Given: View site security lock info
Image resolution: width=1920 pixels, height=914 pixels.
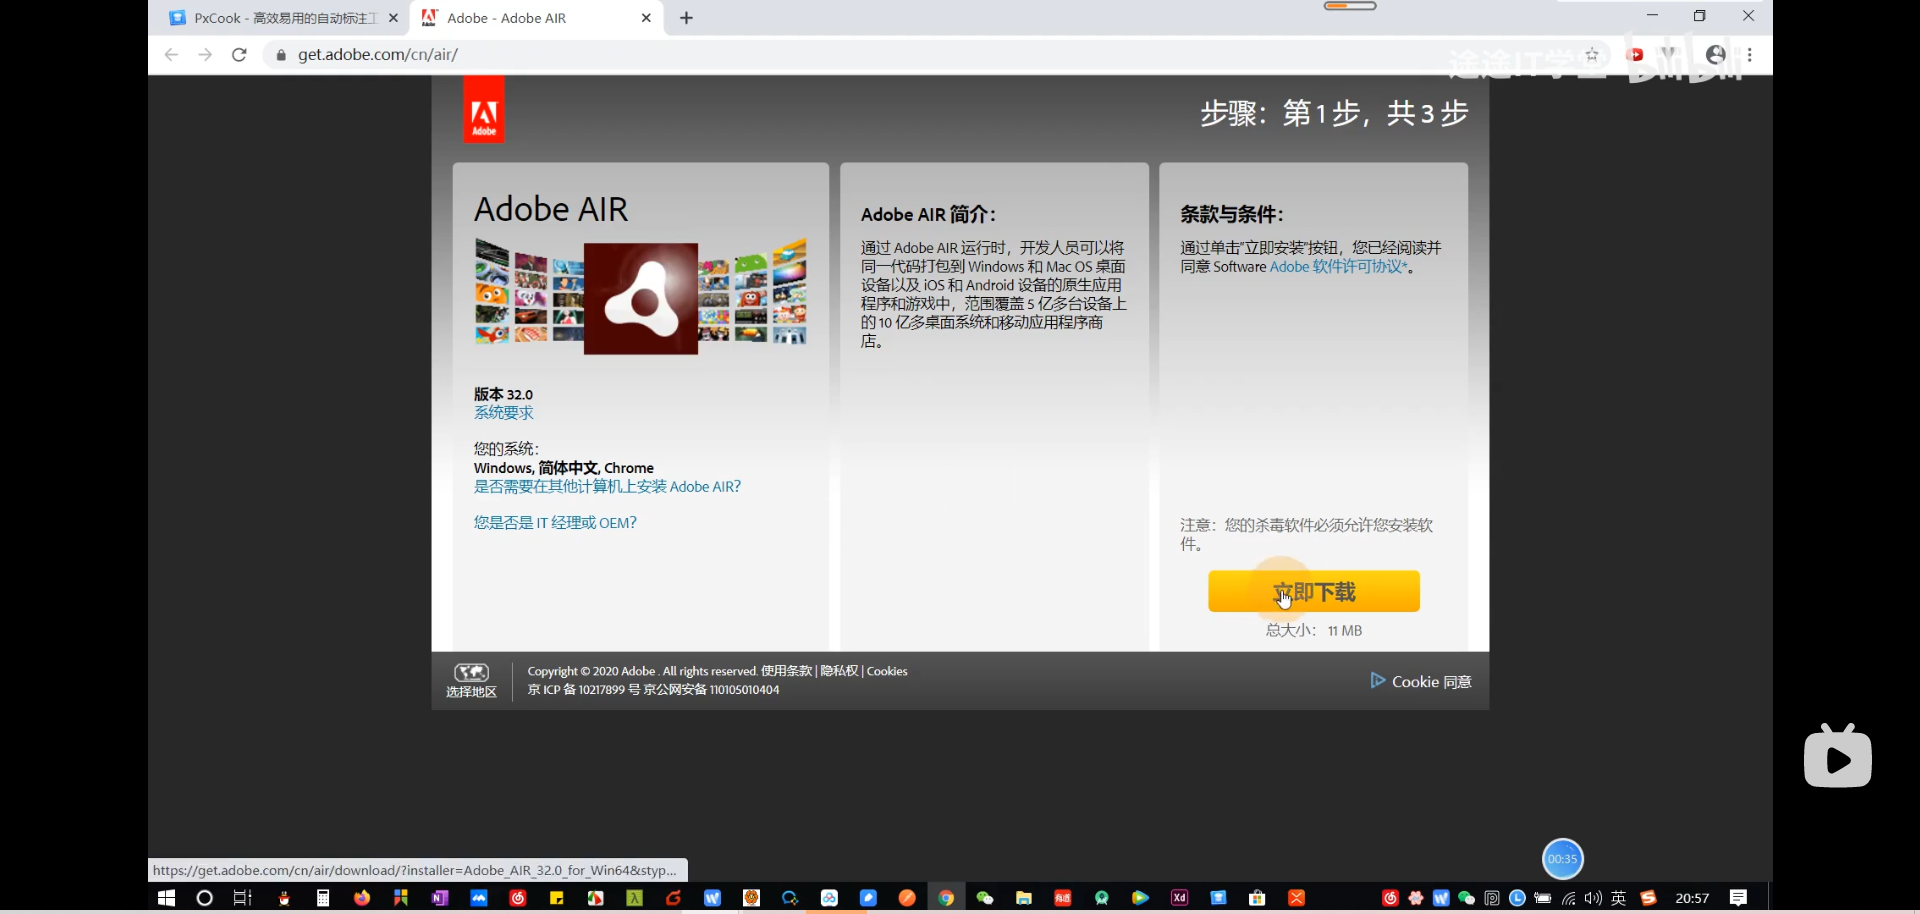Looking at the screenshot, I should pyautogui.click(x=281, y=55).
